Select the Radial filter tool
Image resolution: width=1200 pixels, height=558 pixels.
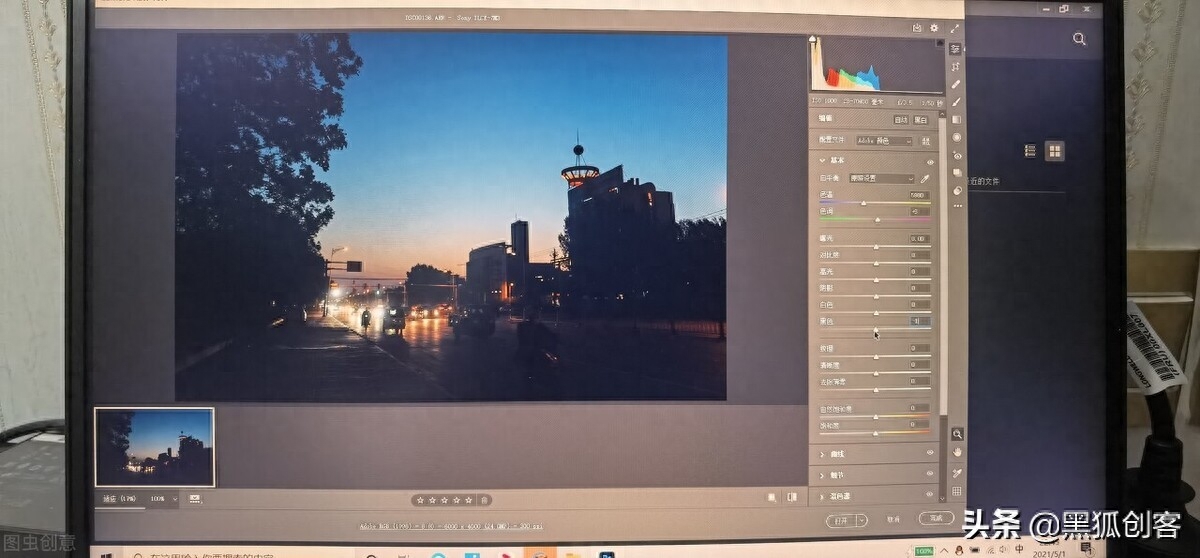pyautogui.click(x=956, y=137)
